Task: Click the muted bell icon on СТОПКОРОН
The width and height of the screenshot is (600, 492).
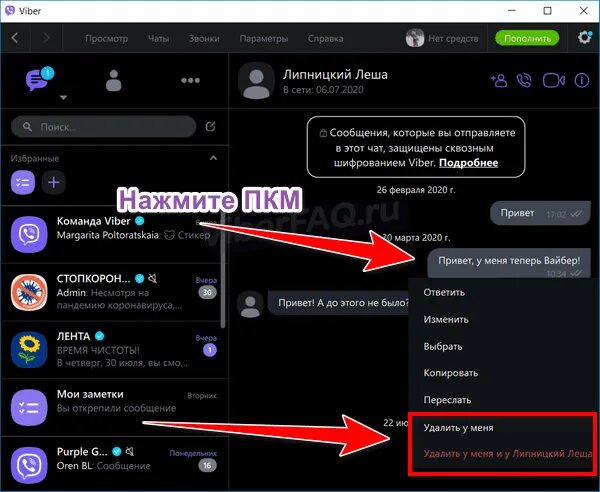Action: [152, 278]
